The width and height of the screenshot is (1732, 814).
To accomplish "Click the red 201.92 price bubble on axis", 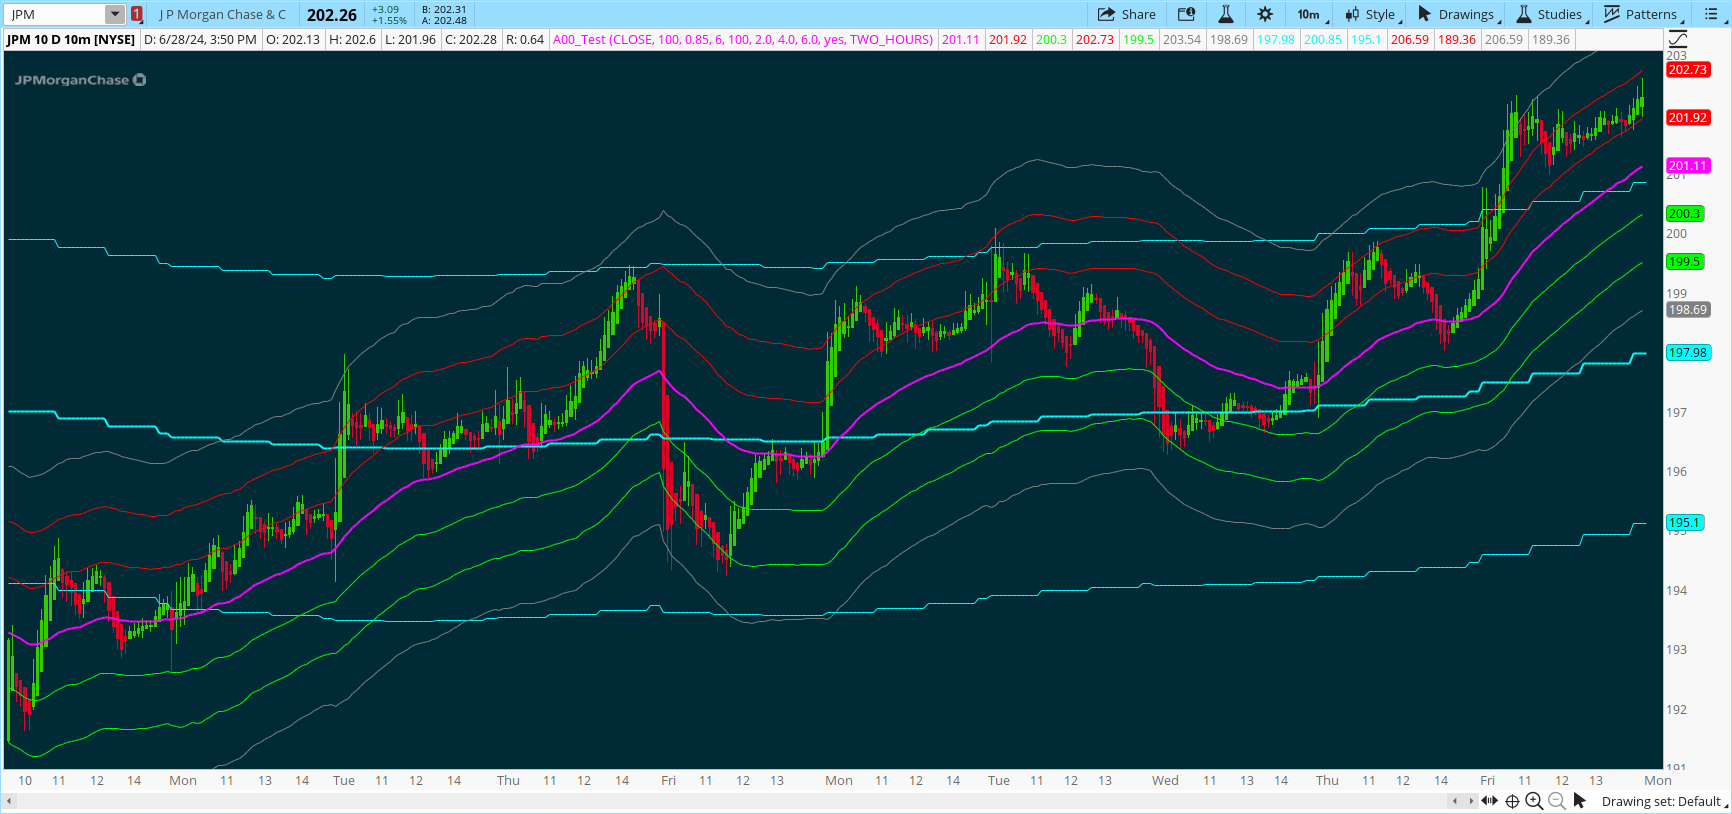I will click(1688, 118).
